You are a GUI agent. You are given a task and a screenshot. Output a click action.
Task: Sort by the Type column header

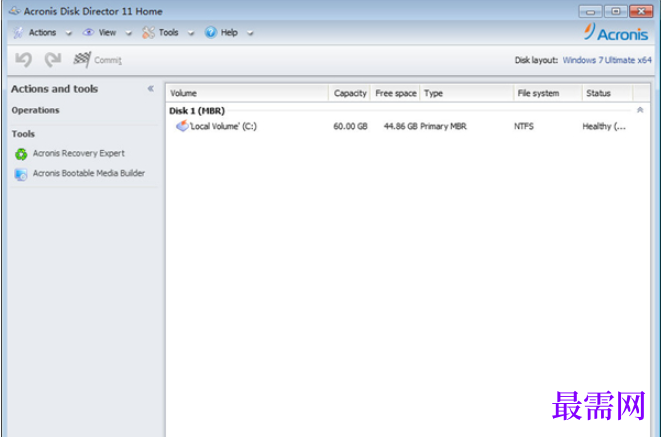[x=467, y=93]
